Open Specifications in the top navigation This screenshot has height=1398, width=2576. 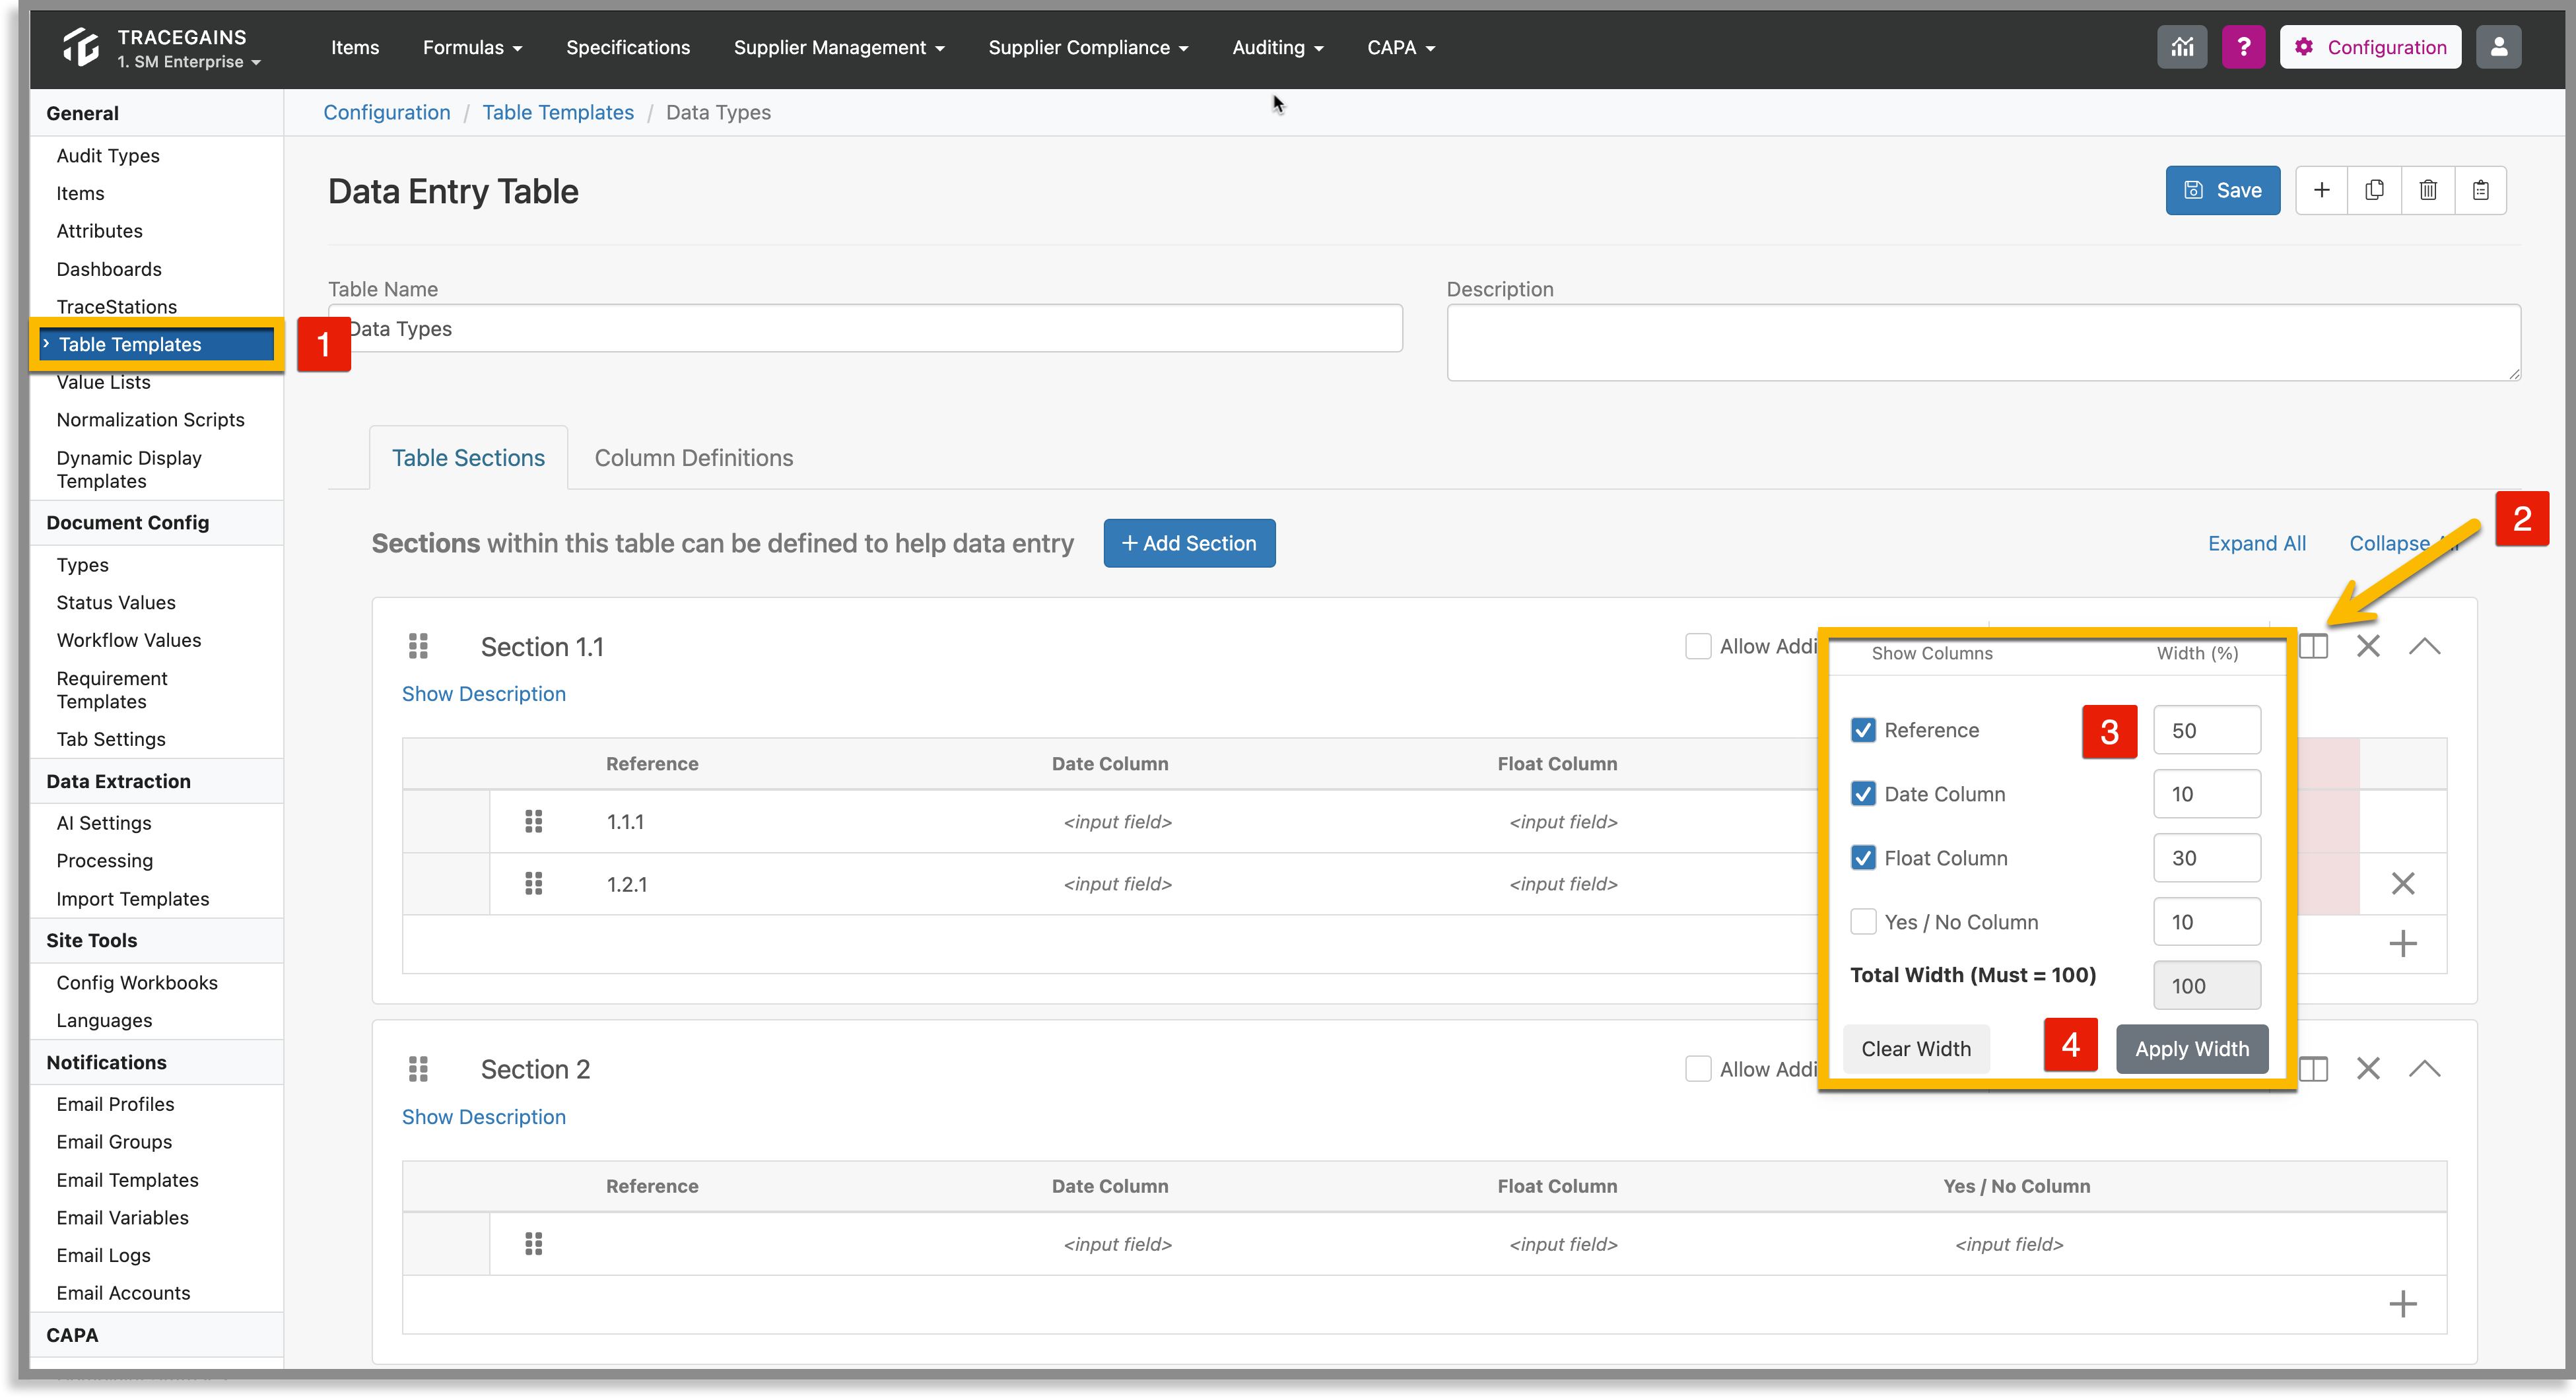click(x=628, y=47)
